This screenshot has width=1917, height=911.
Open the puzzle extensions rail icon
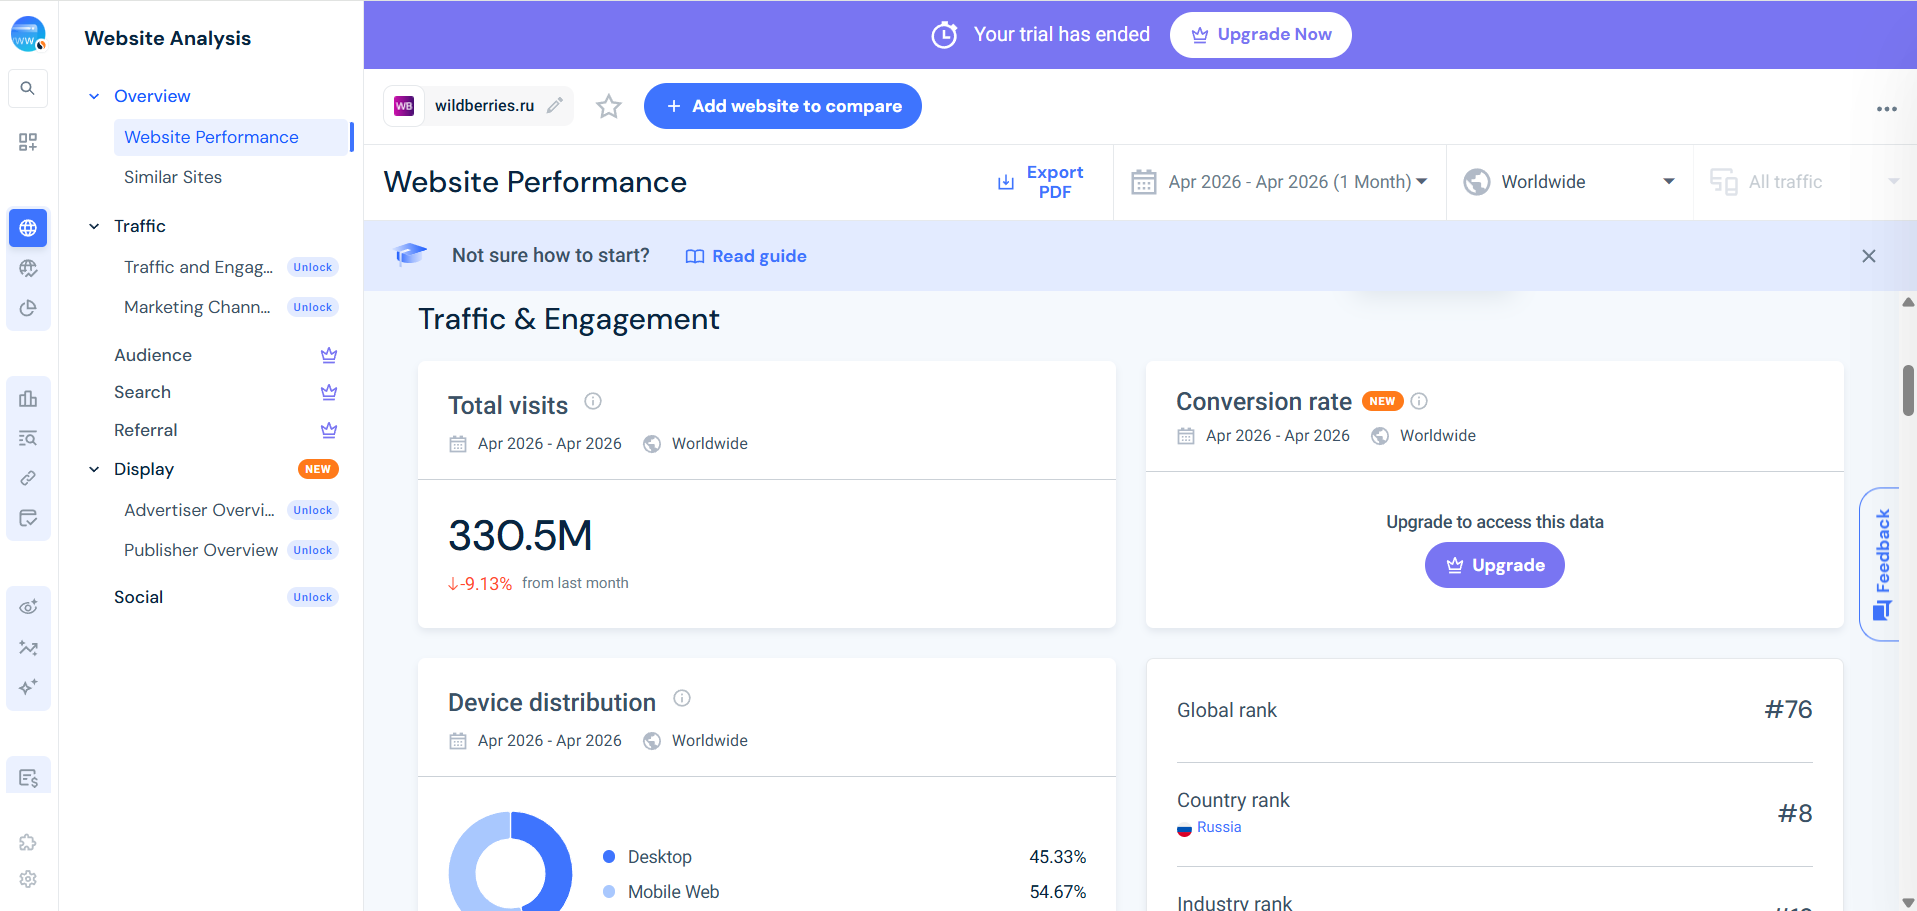[x=28, y=842]
